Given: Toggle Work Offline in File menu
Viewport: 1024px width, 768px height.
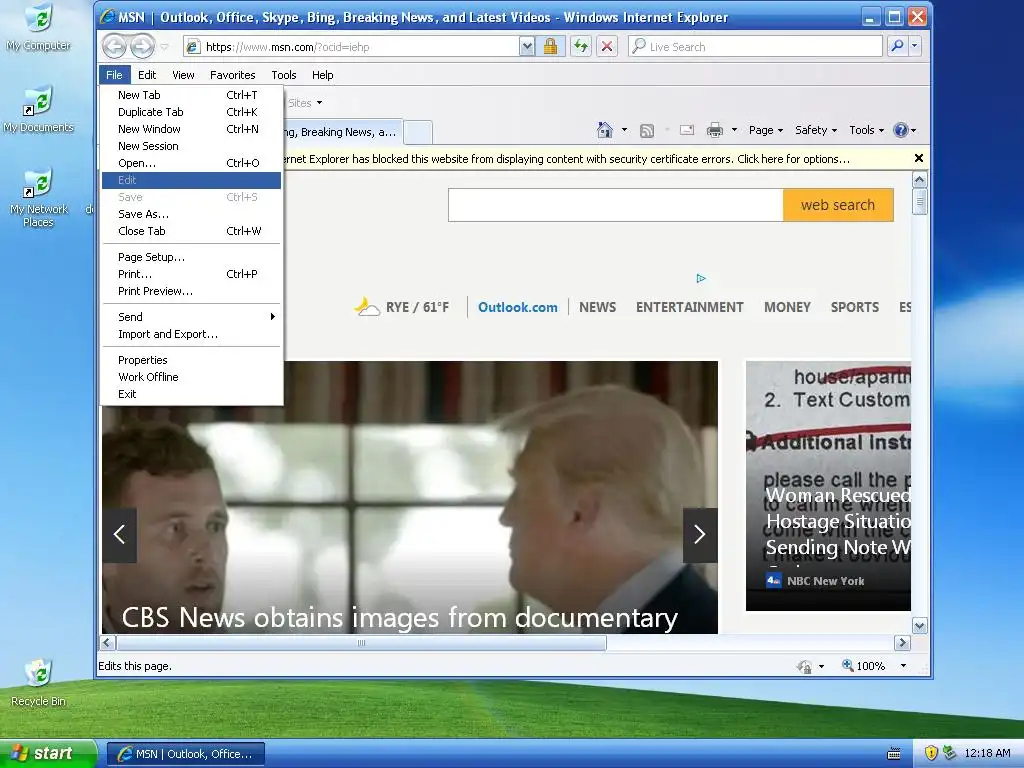Looking at the screenshot, I should point(191,377).
